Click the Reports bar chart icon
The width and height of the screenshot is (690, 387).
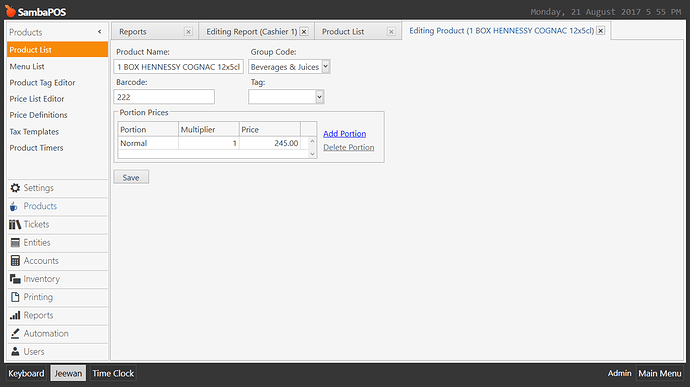click(15, 315)
